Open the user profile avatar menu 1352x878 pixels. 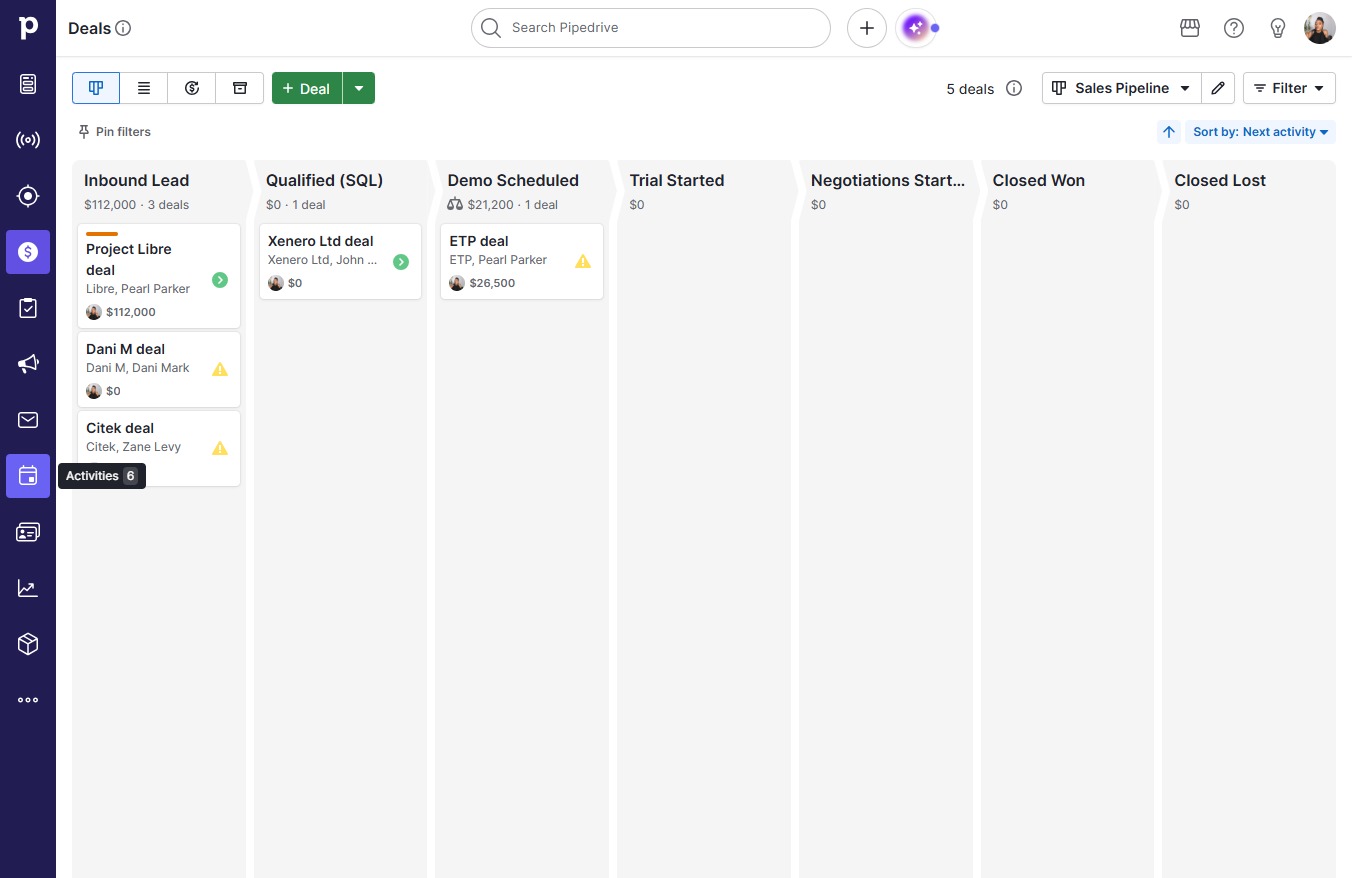coord(1320,28)
